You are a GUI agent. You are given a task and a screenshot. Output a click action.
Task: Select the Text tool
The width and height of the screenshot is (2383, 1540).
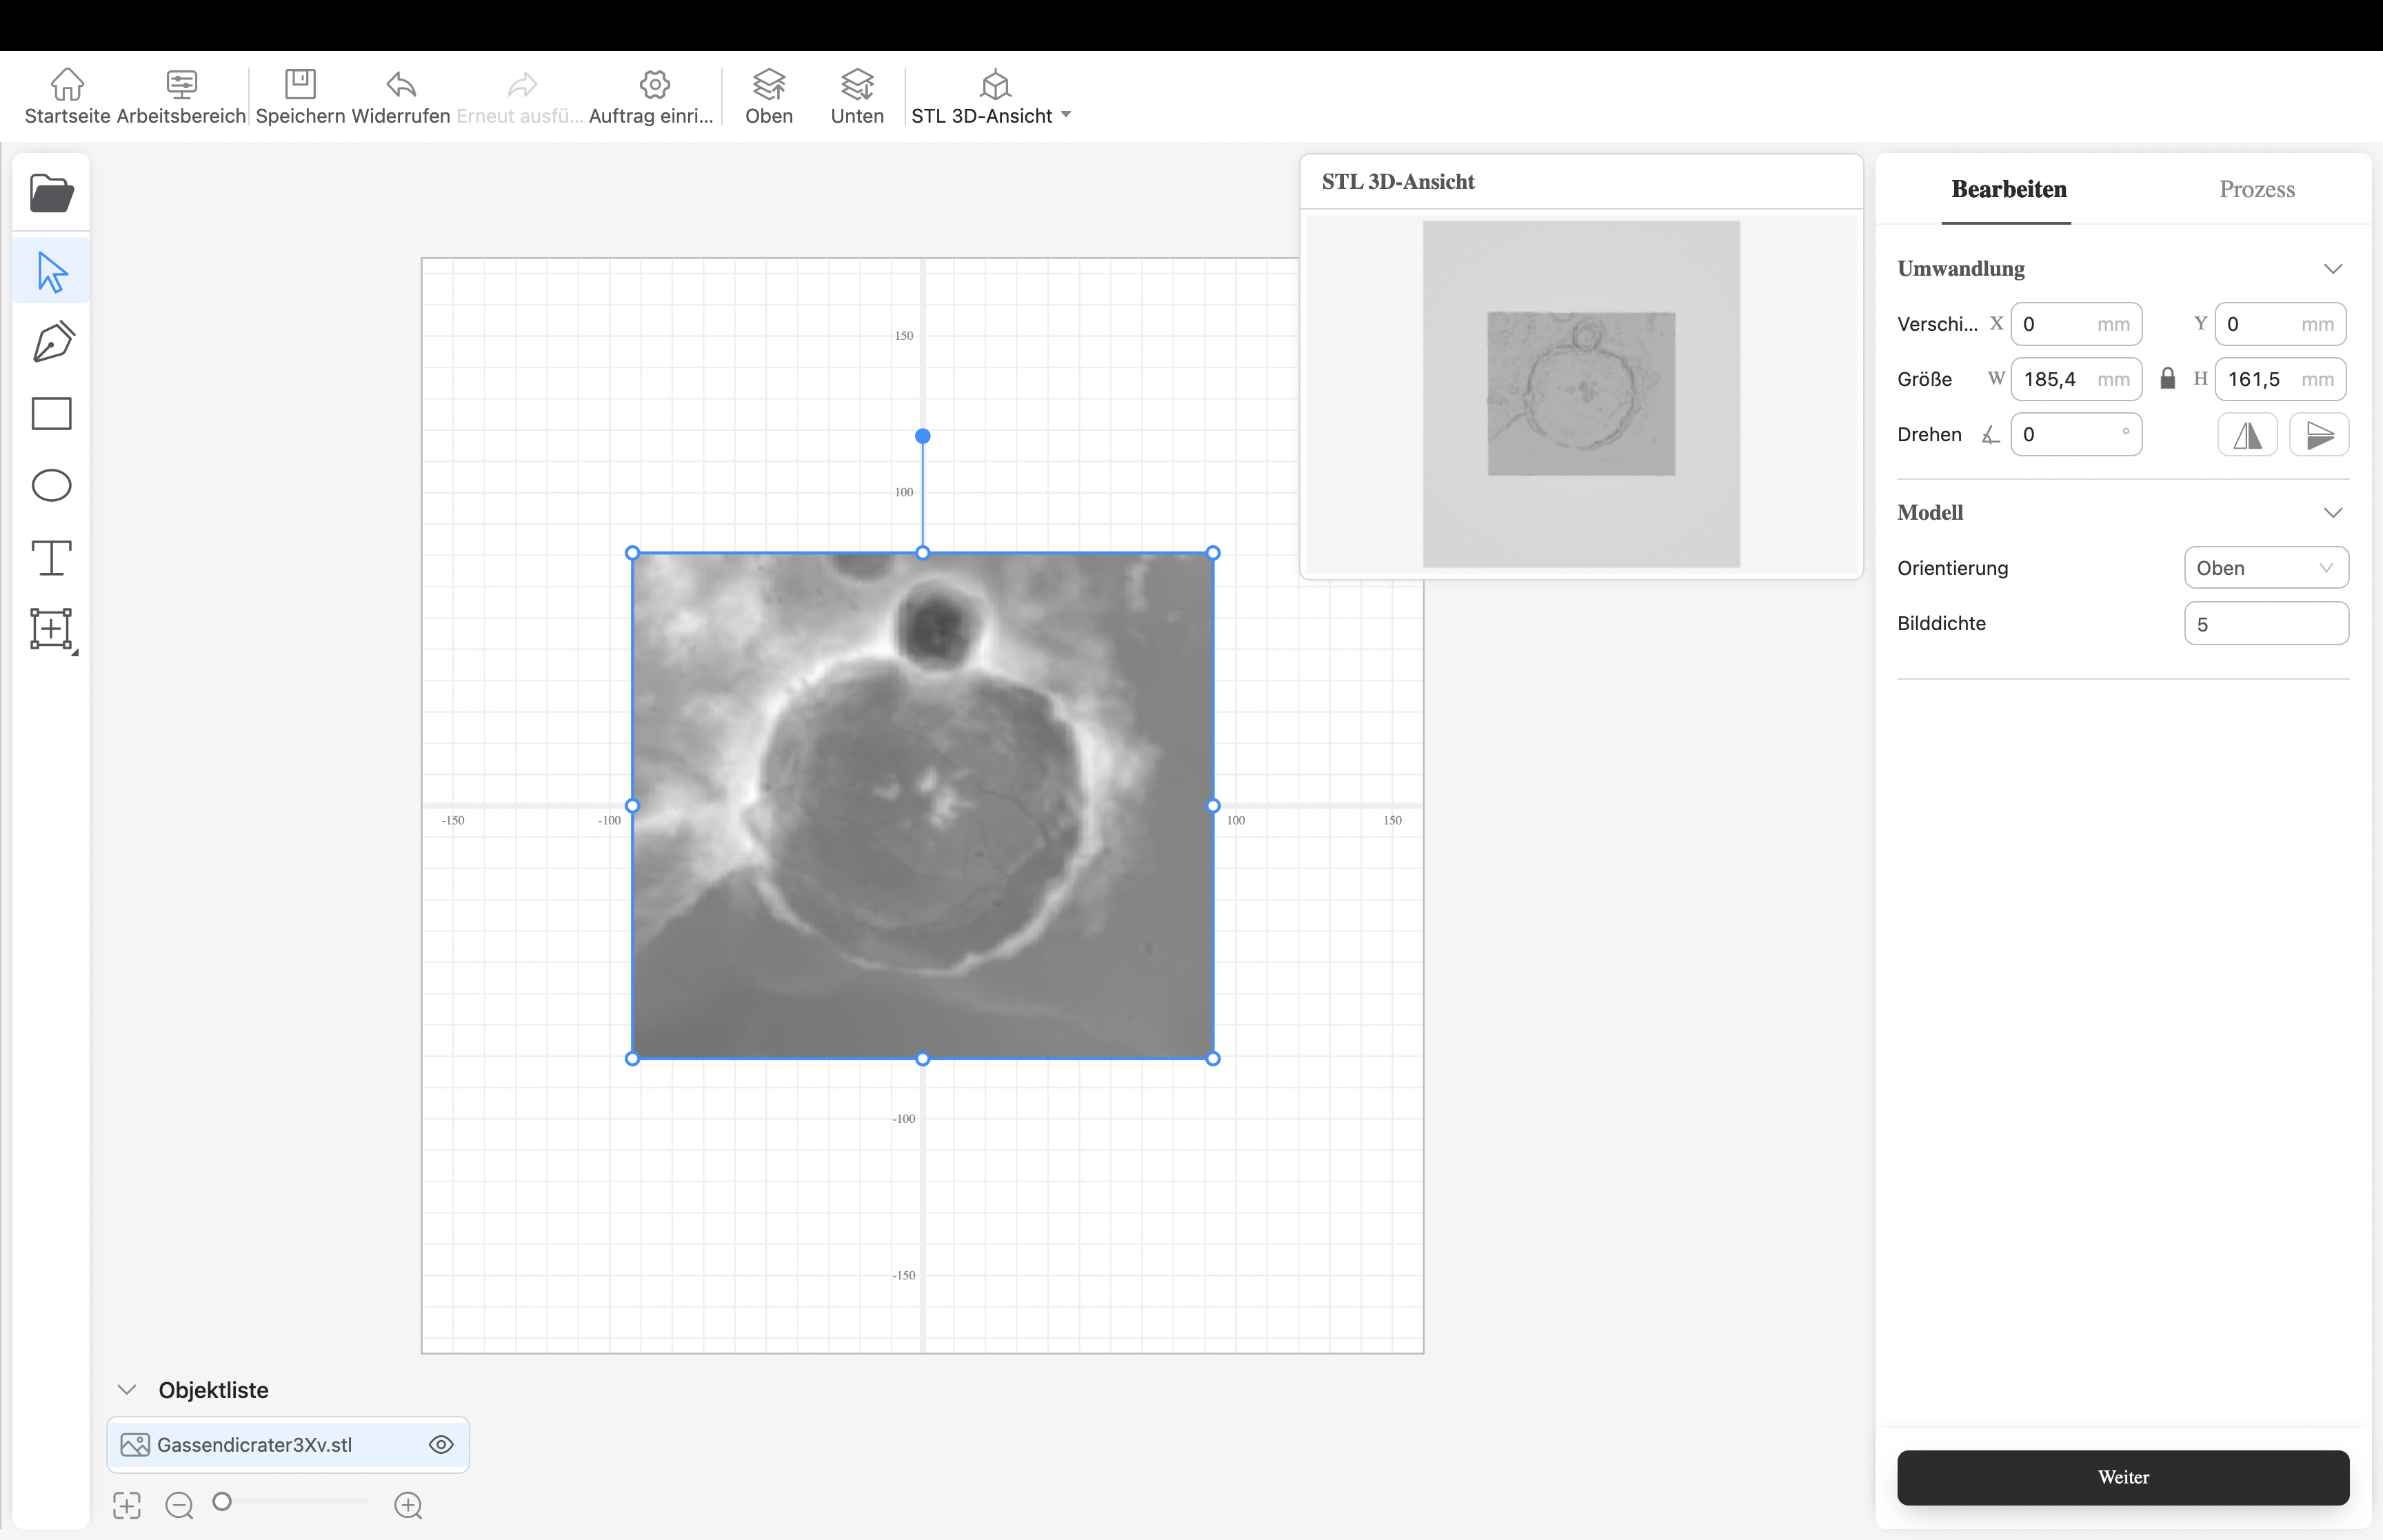pyautogui.click(x=52, y=558)
